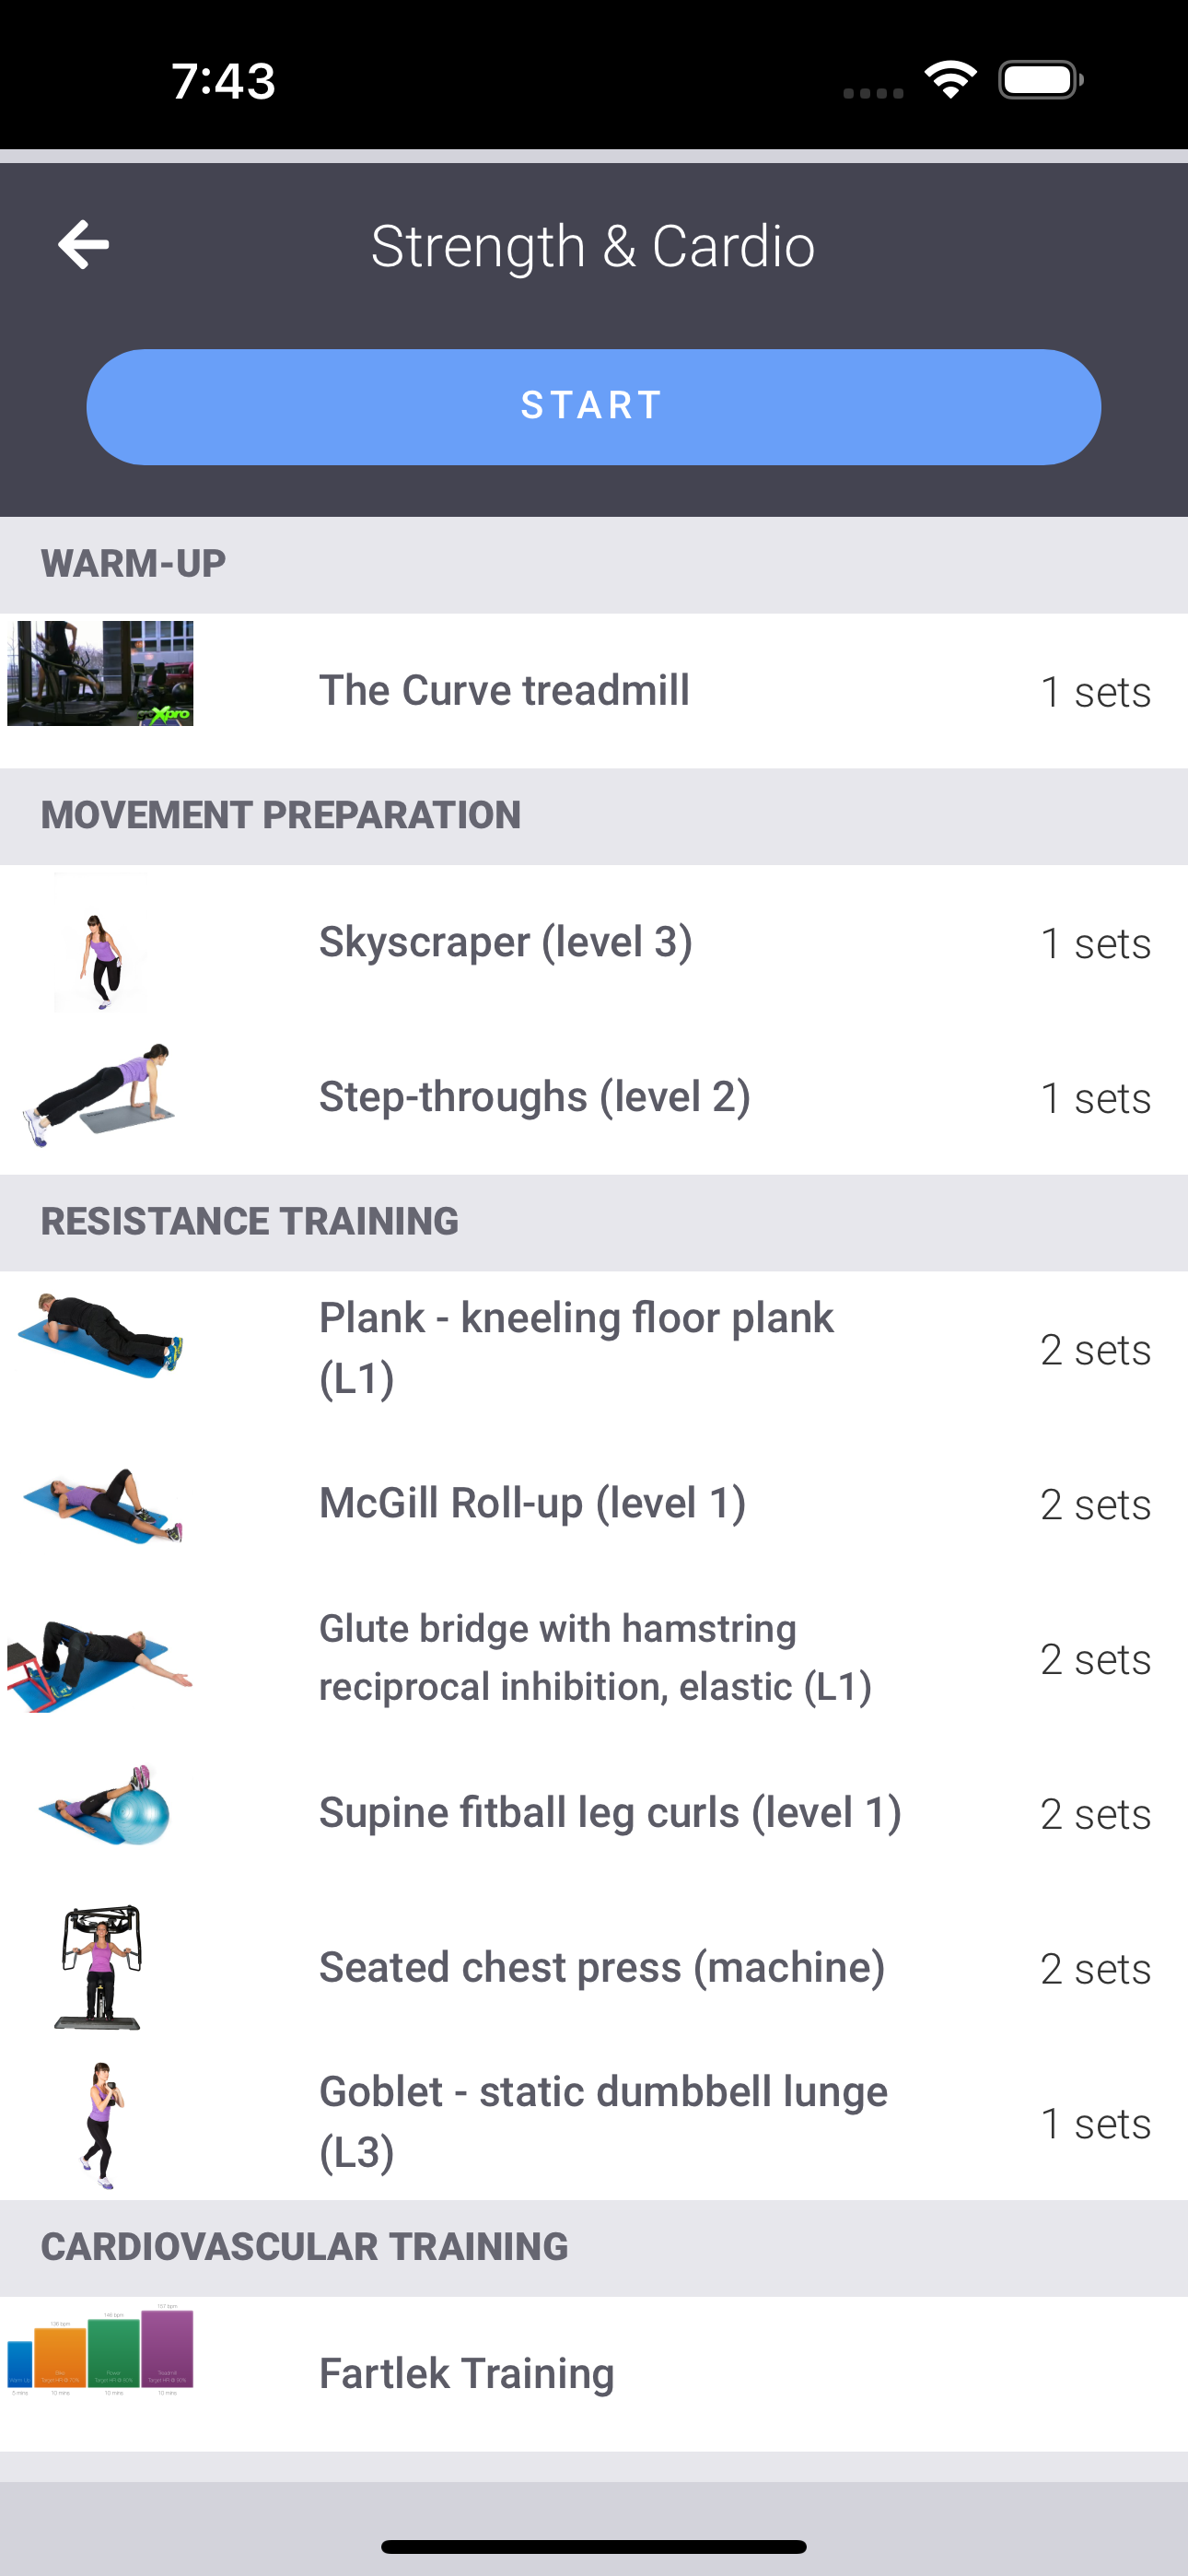Viewport: 1188px width, 2576px height.
Task: Tap the chest press machine image
Action: click(x=98, y=1967)
